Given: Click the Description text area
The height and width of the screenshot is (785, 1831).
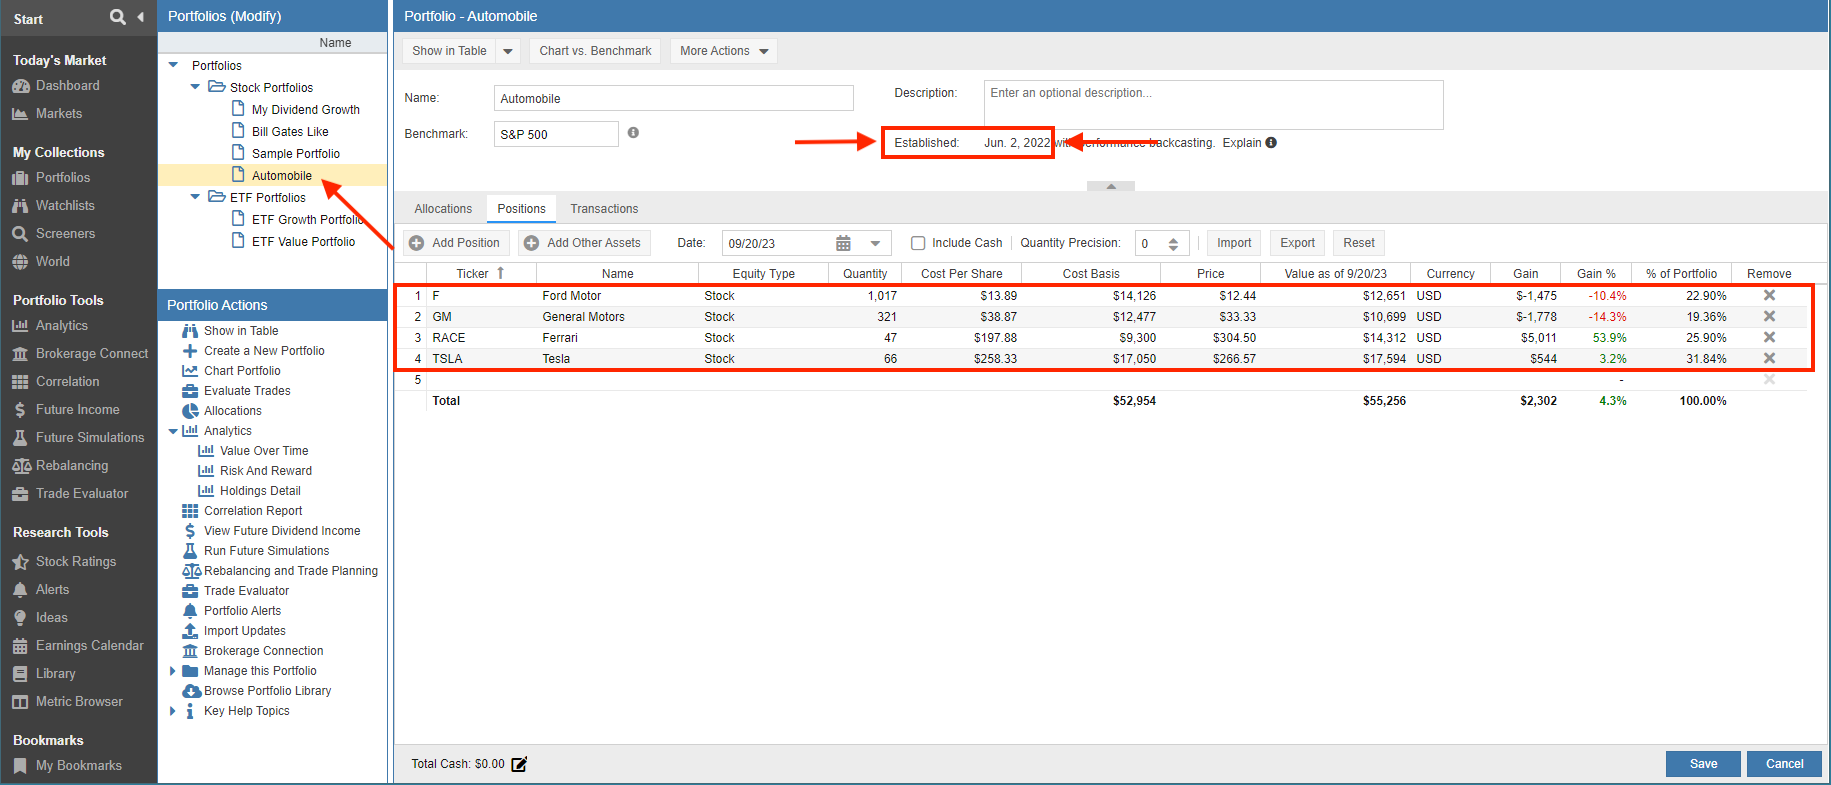Looking at the screenshot, I should (1213, 105).
